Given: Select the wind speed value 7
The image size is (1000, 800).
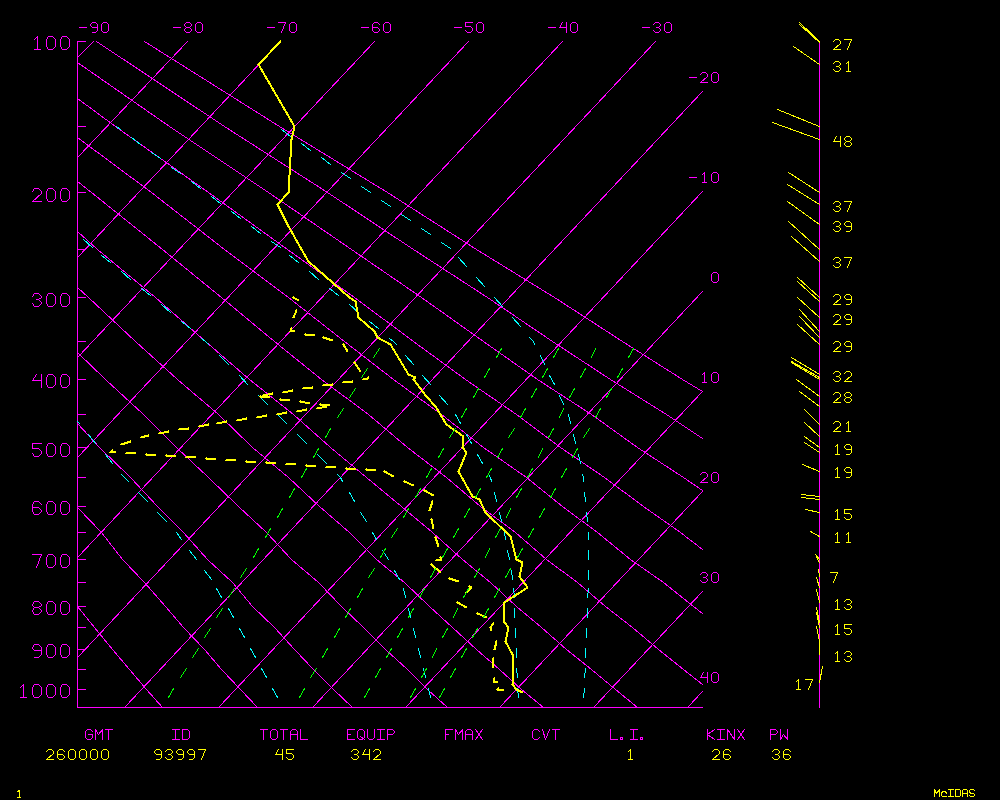Looking at the screenshot, I should coord(834,578).
